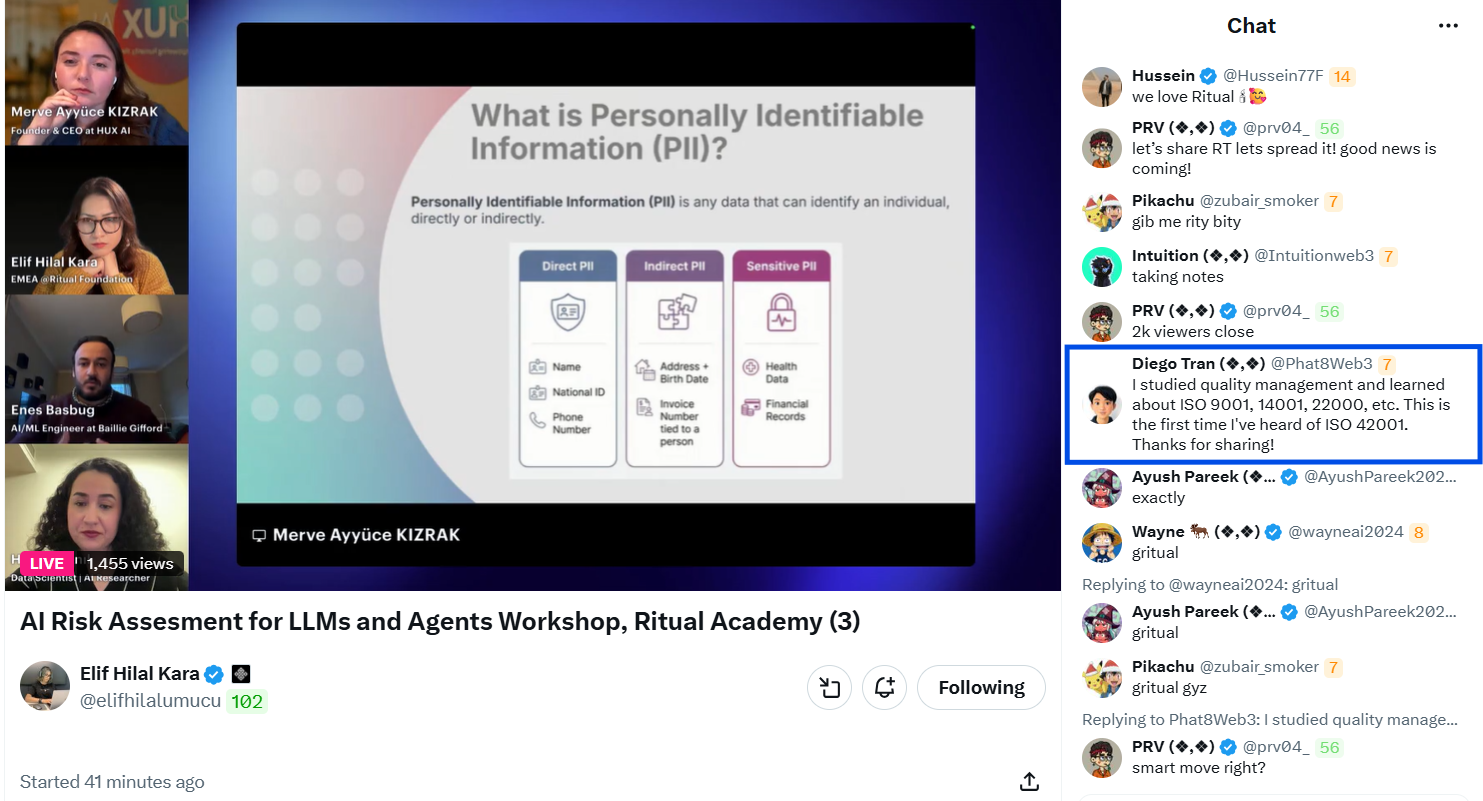Open Elif Hilal Kara's host profile picture

point(45,686)
